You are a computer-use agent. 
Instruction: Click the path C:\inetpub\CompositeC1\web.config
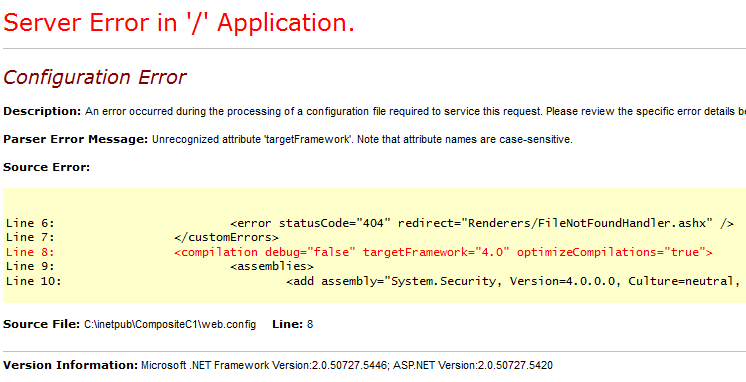coord(170,324)
